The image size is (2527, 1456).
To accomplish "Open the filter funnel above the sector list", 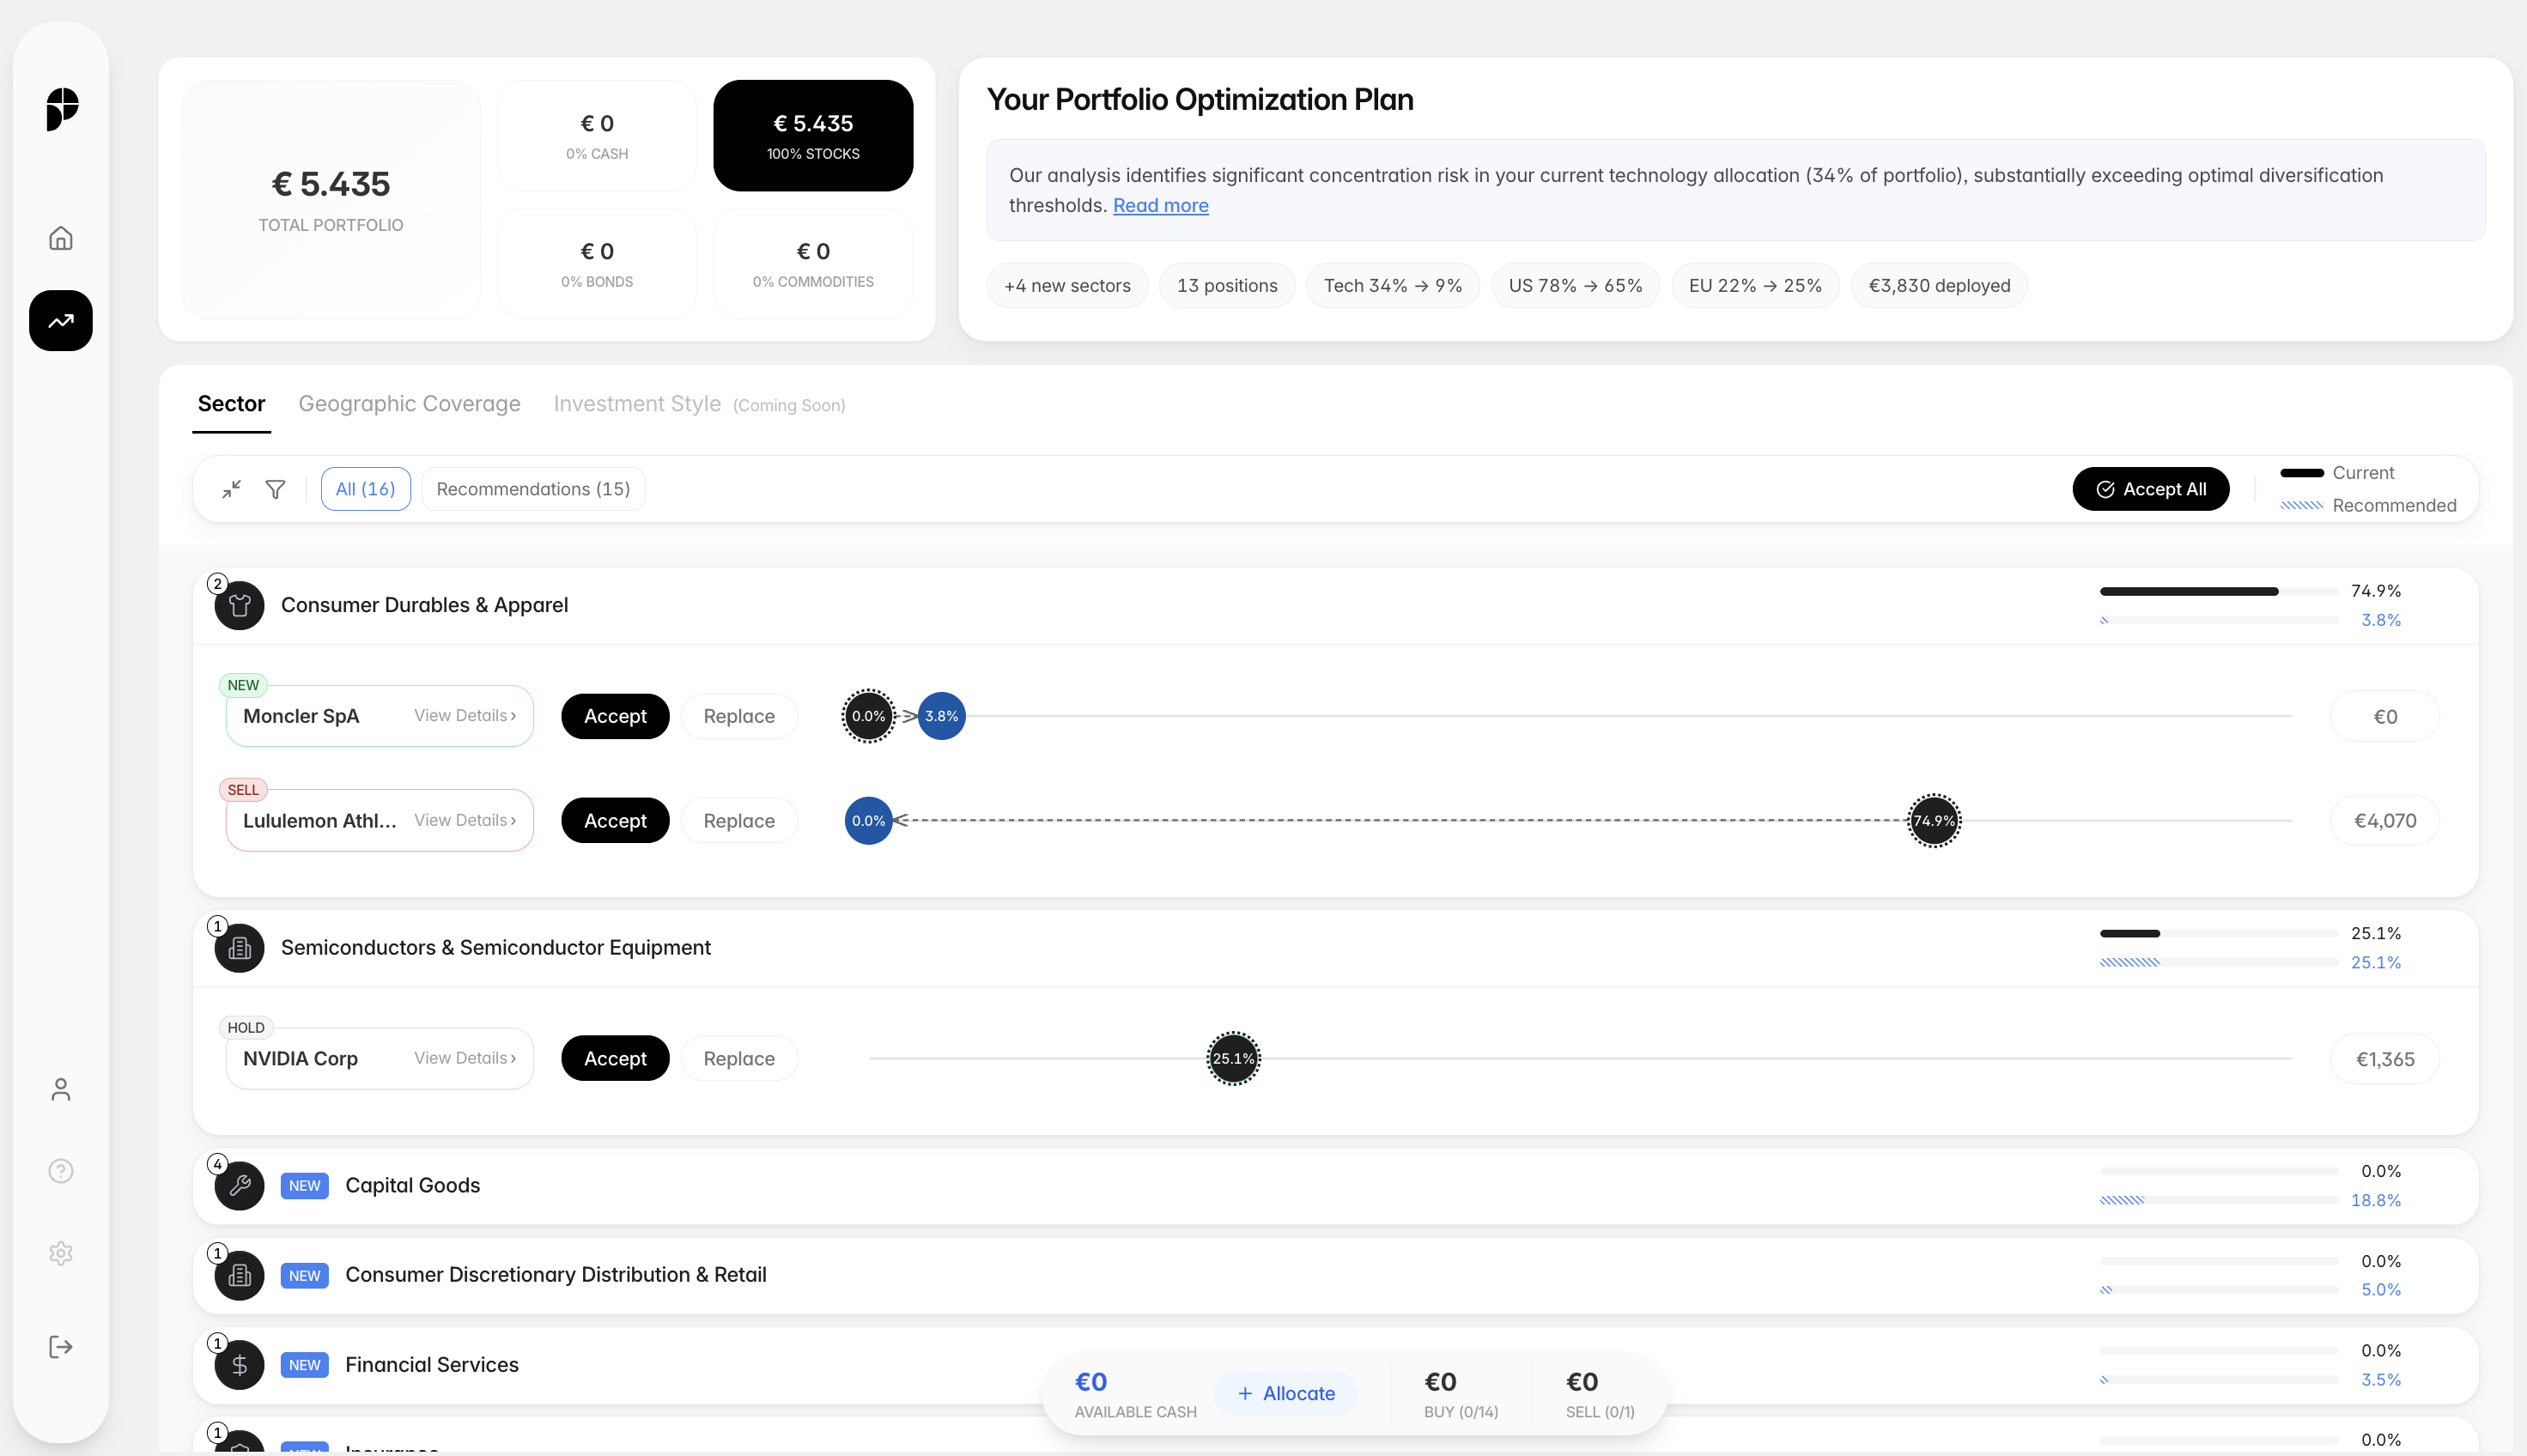I will point(275,489).
